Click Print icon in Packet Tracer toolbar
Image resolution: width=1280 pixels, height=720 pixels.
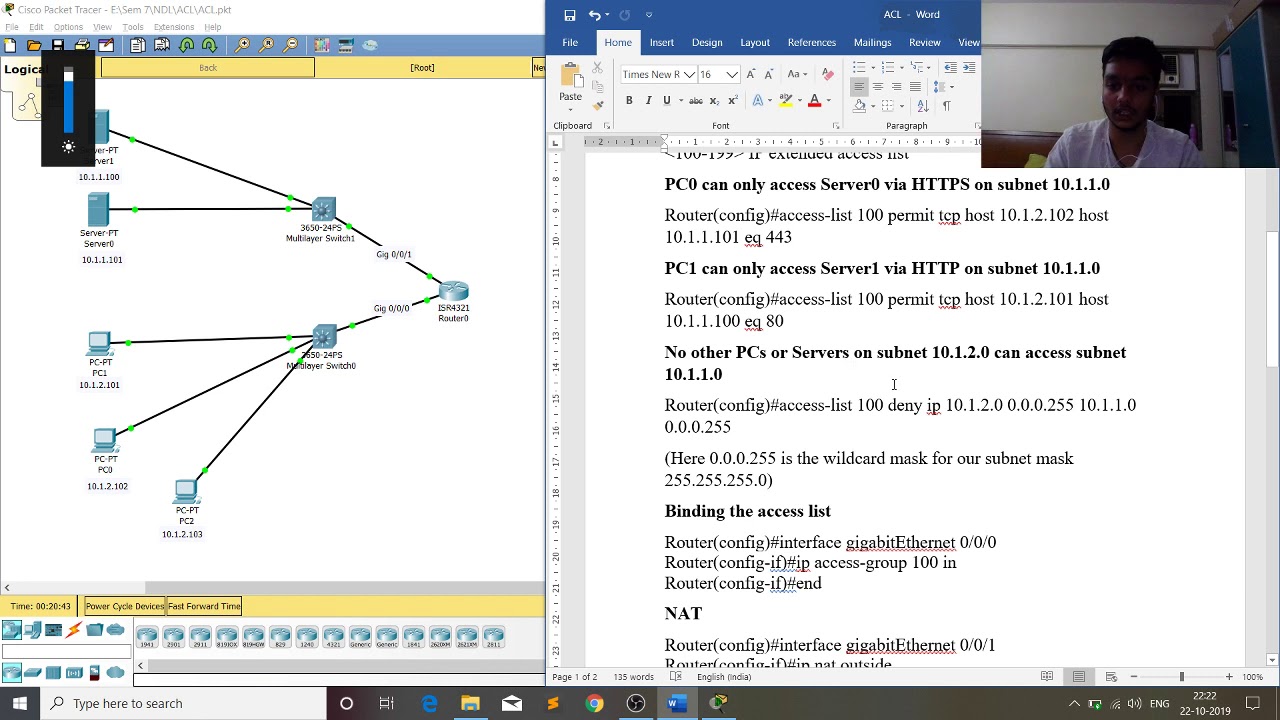click(x=82, y=45)
